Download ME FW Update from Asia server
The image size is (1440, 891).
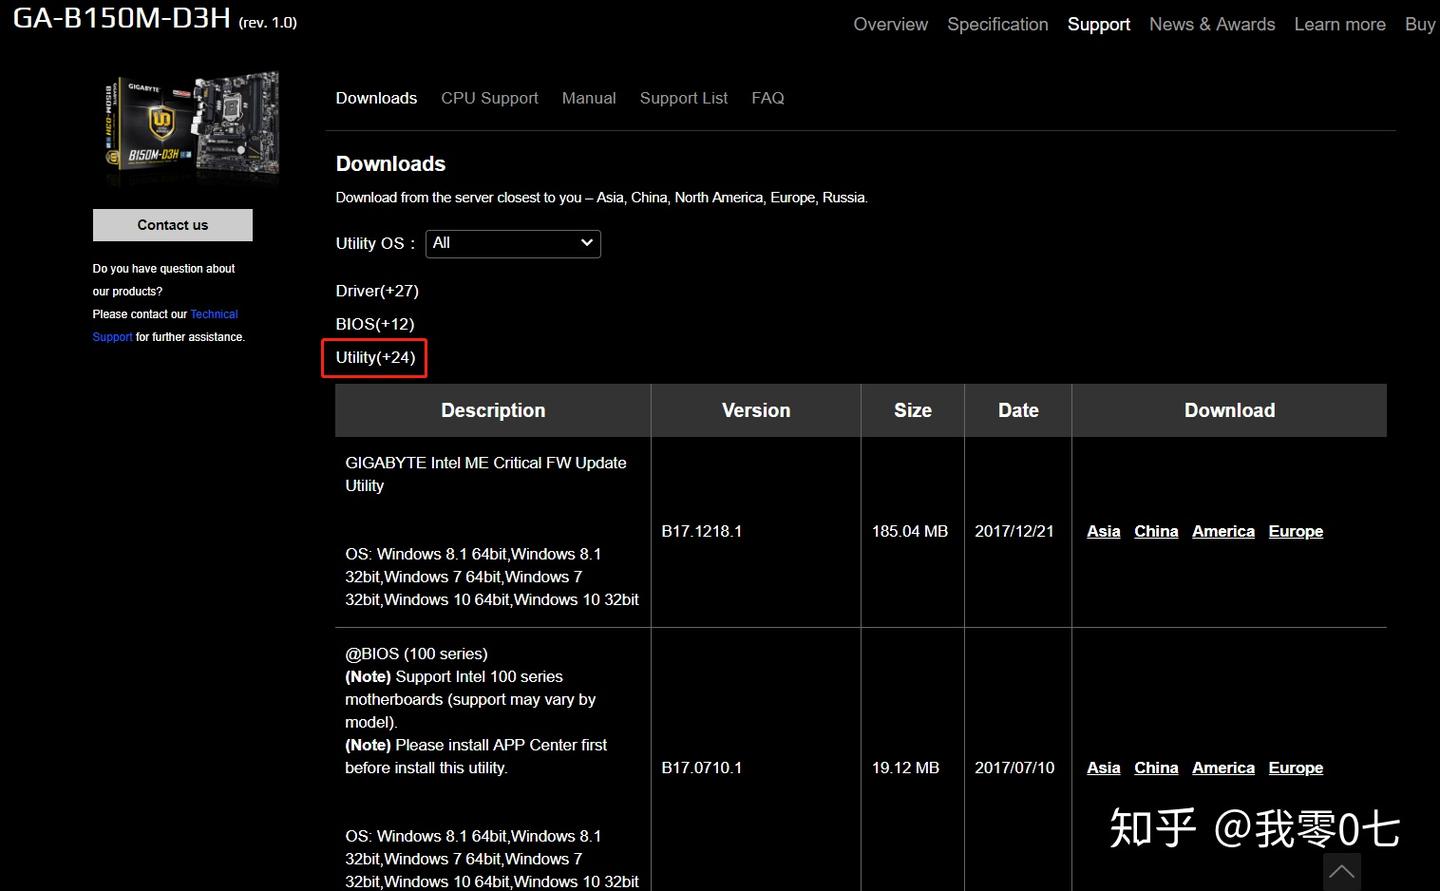(x=1103, y=531)
